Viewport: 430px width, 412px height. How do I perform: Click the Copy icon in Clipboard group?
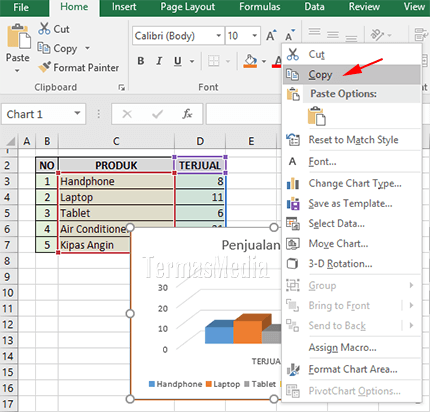(44, 48)
